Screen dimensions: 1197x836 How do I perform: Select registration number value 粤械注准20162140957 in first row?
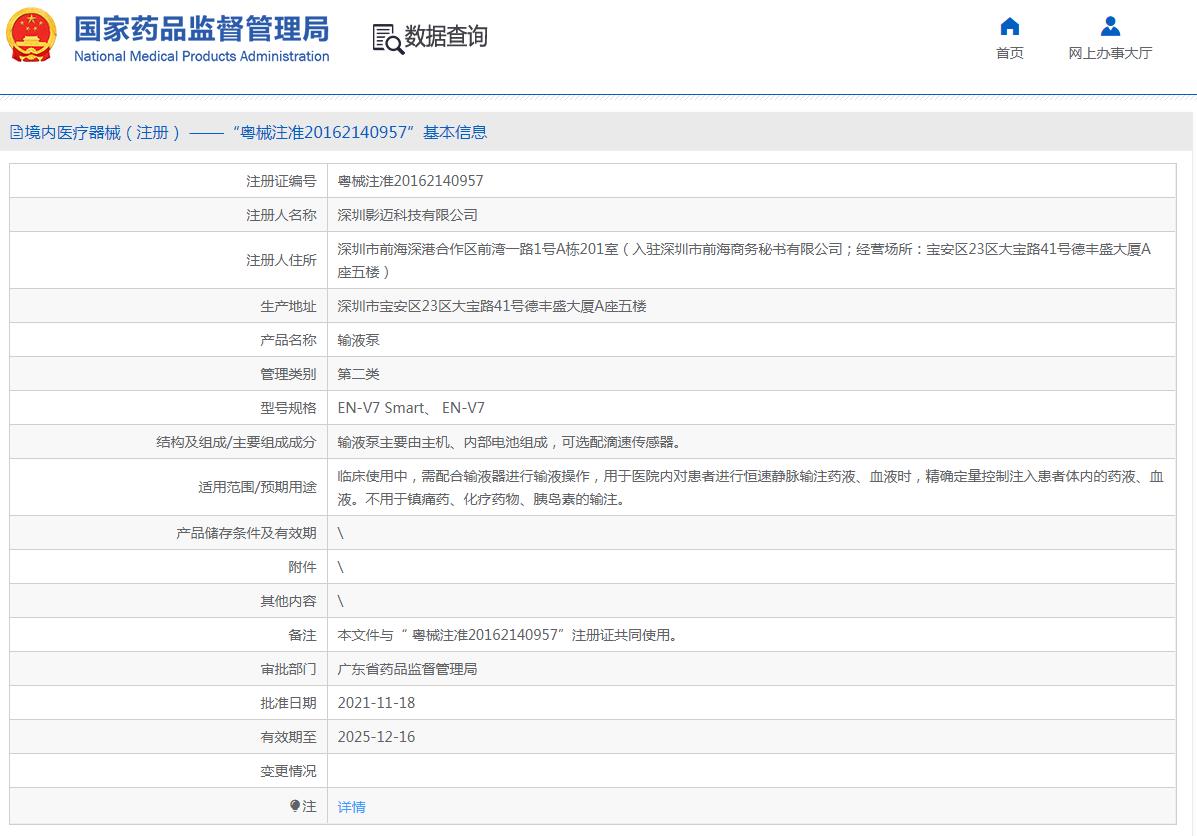click(410, 181)
